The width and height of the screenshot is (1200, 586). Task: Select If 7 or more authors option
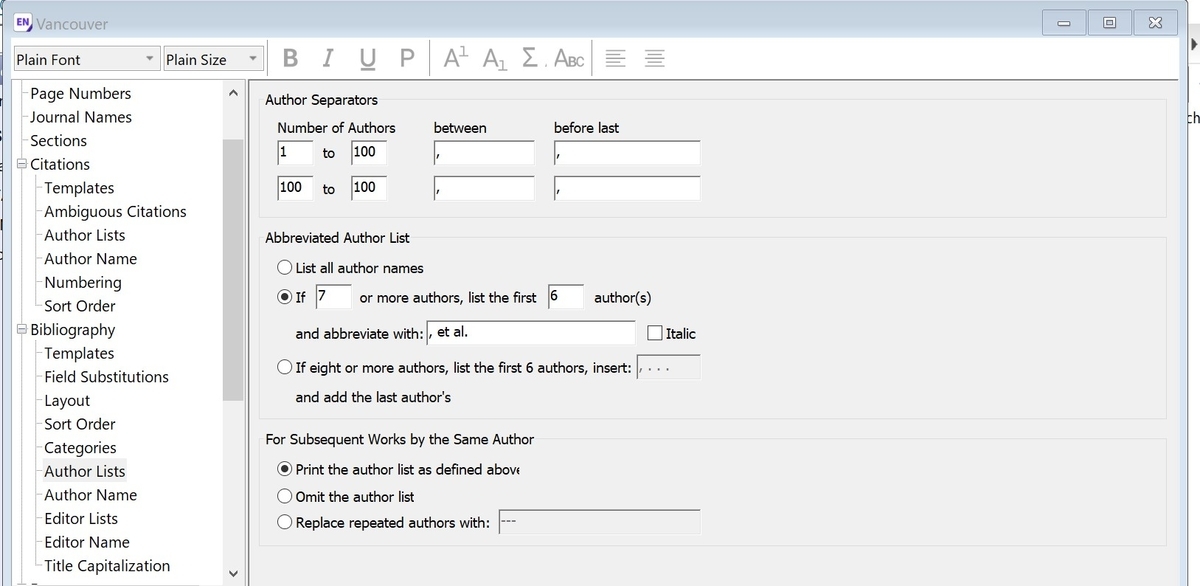click(x=285, y=298)
